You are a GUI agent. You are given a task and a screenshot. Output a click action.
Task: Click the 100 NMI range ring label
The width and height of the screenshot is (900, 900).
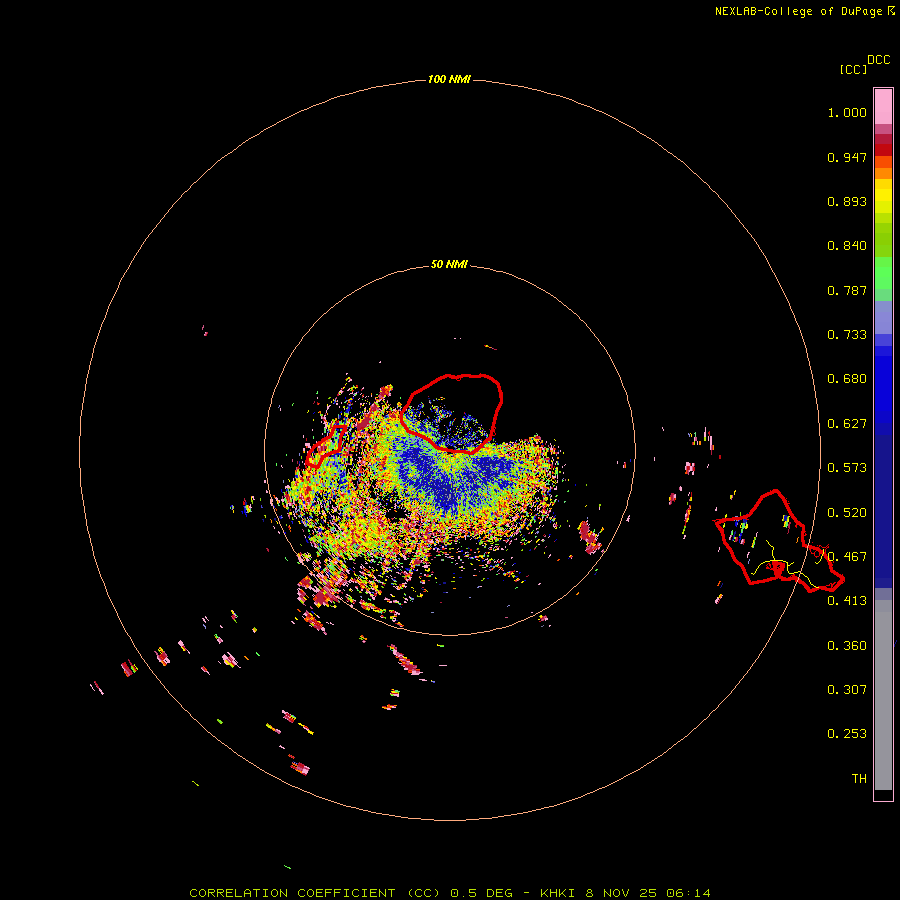point(449,79)
